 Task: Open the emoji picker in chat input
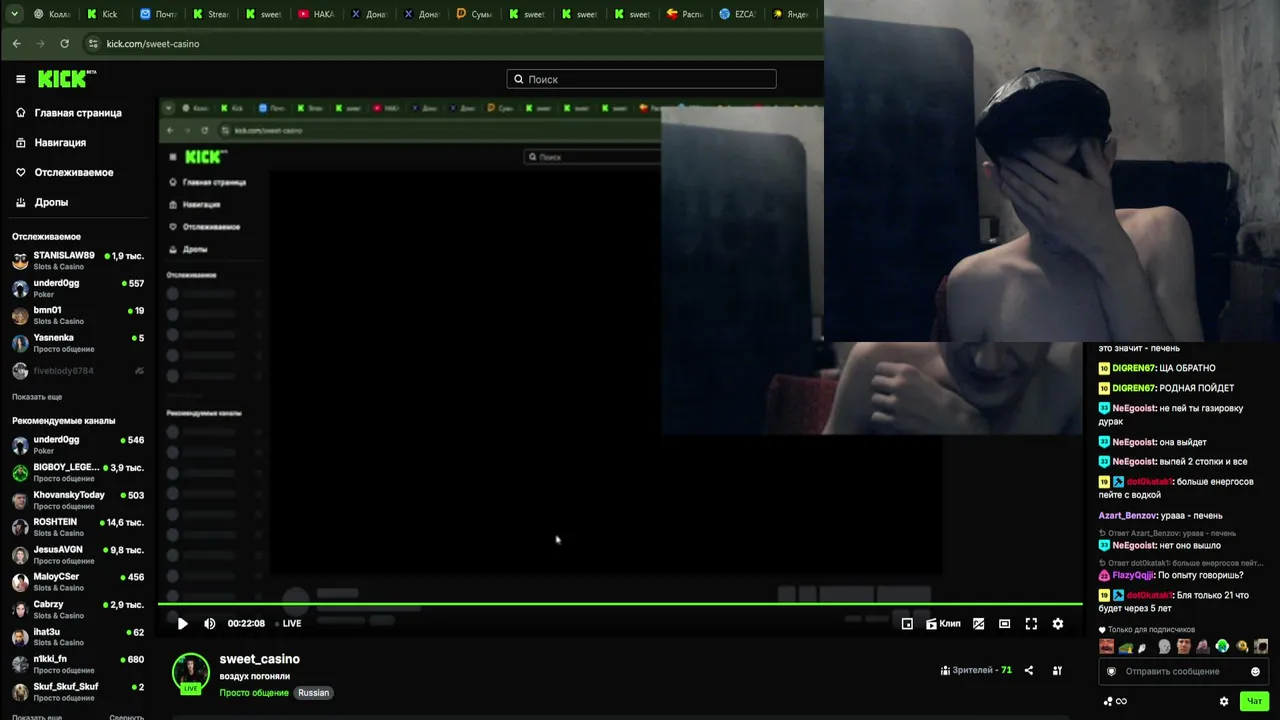coord(1256,671)
